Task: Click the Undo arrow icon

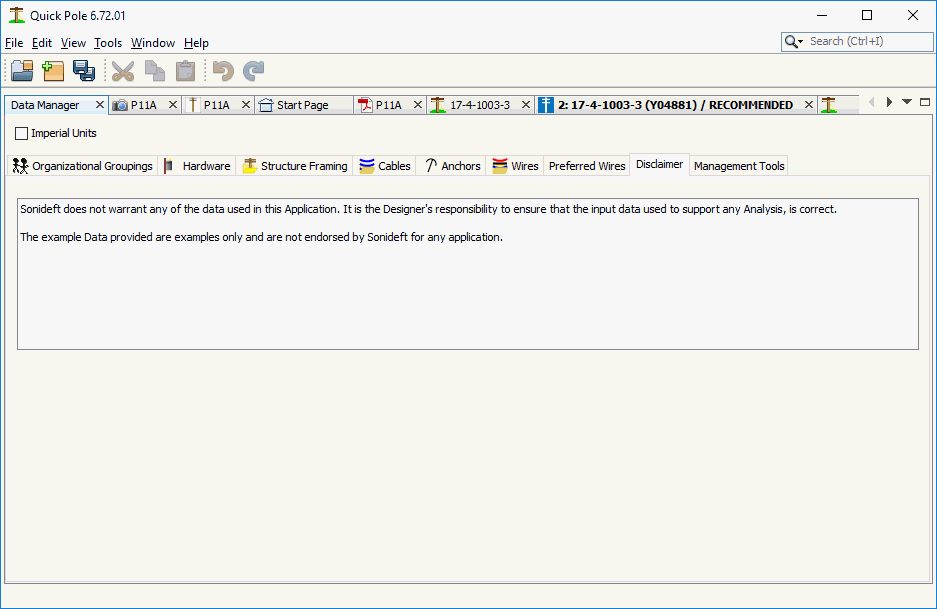Action: point(223,71)
